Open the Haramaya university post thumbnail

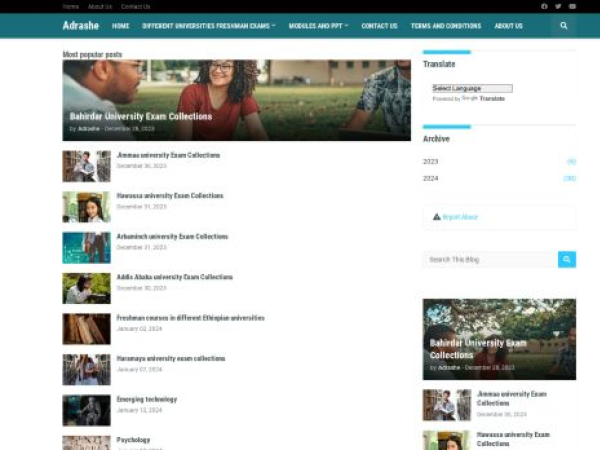[86, 369]
